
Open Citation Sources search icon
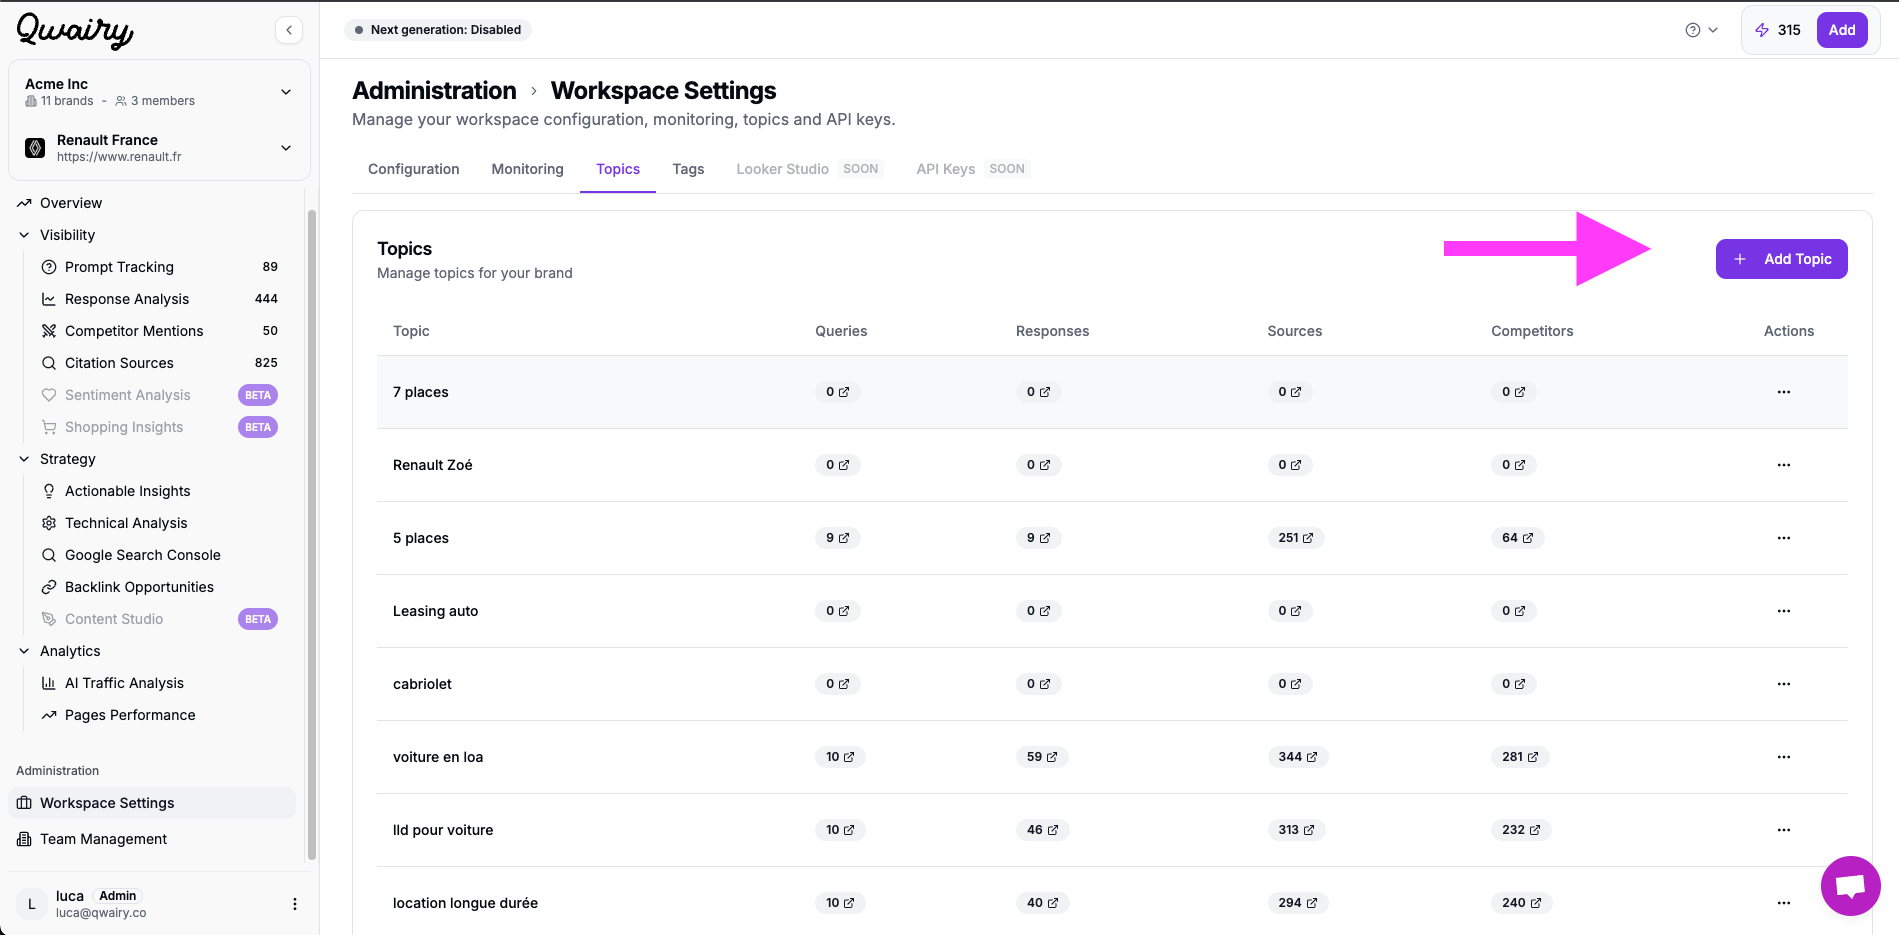click(48, 363)
